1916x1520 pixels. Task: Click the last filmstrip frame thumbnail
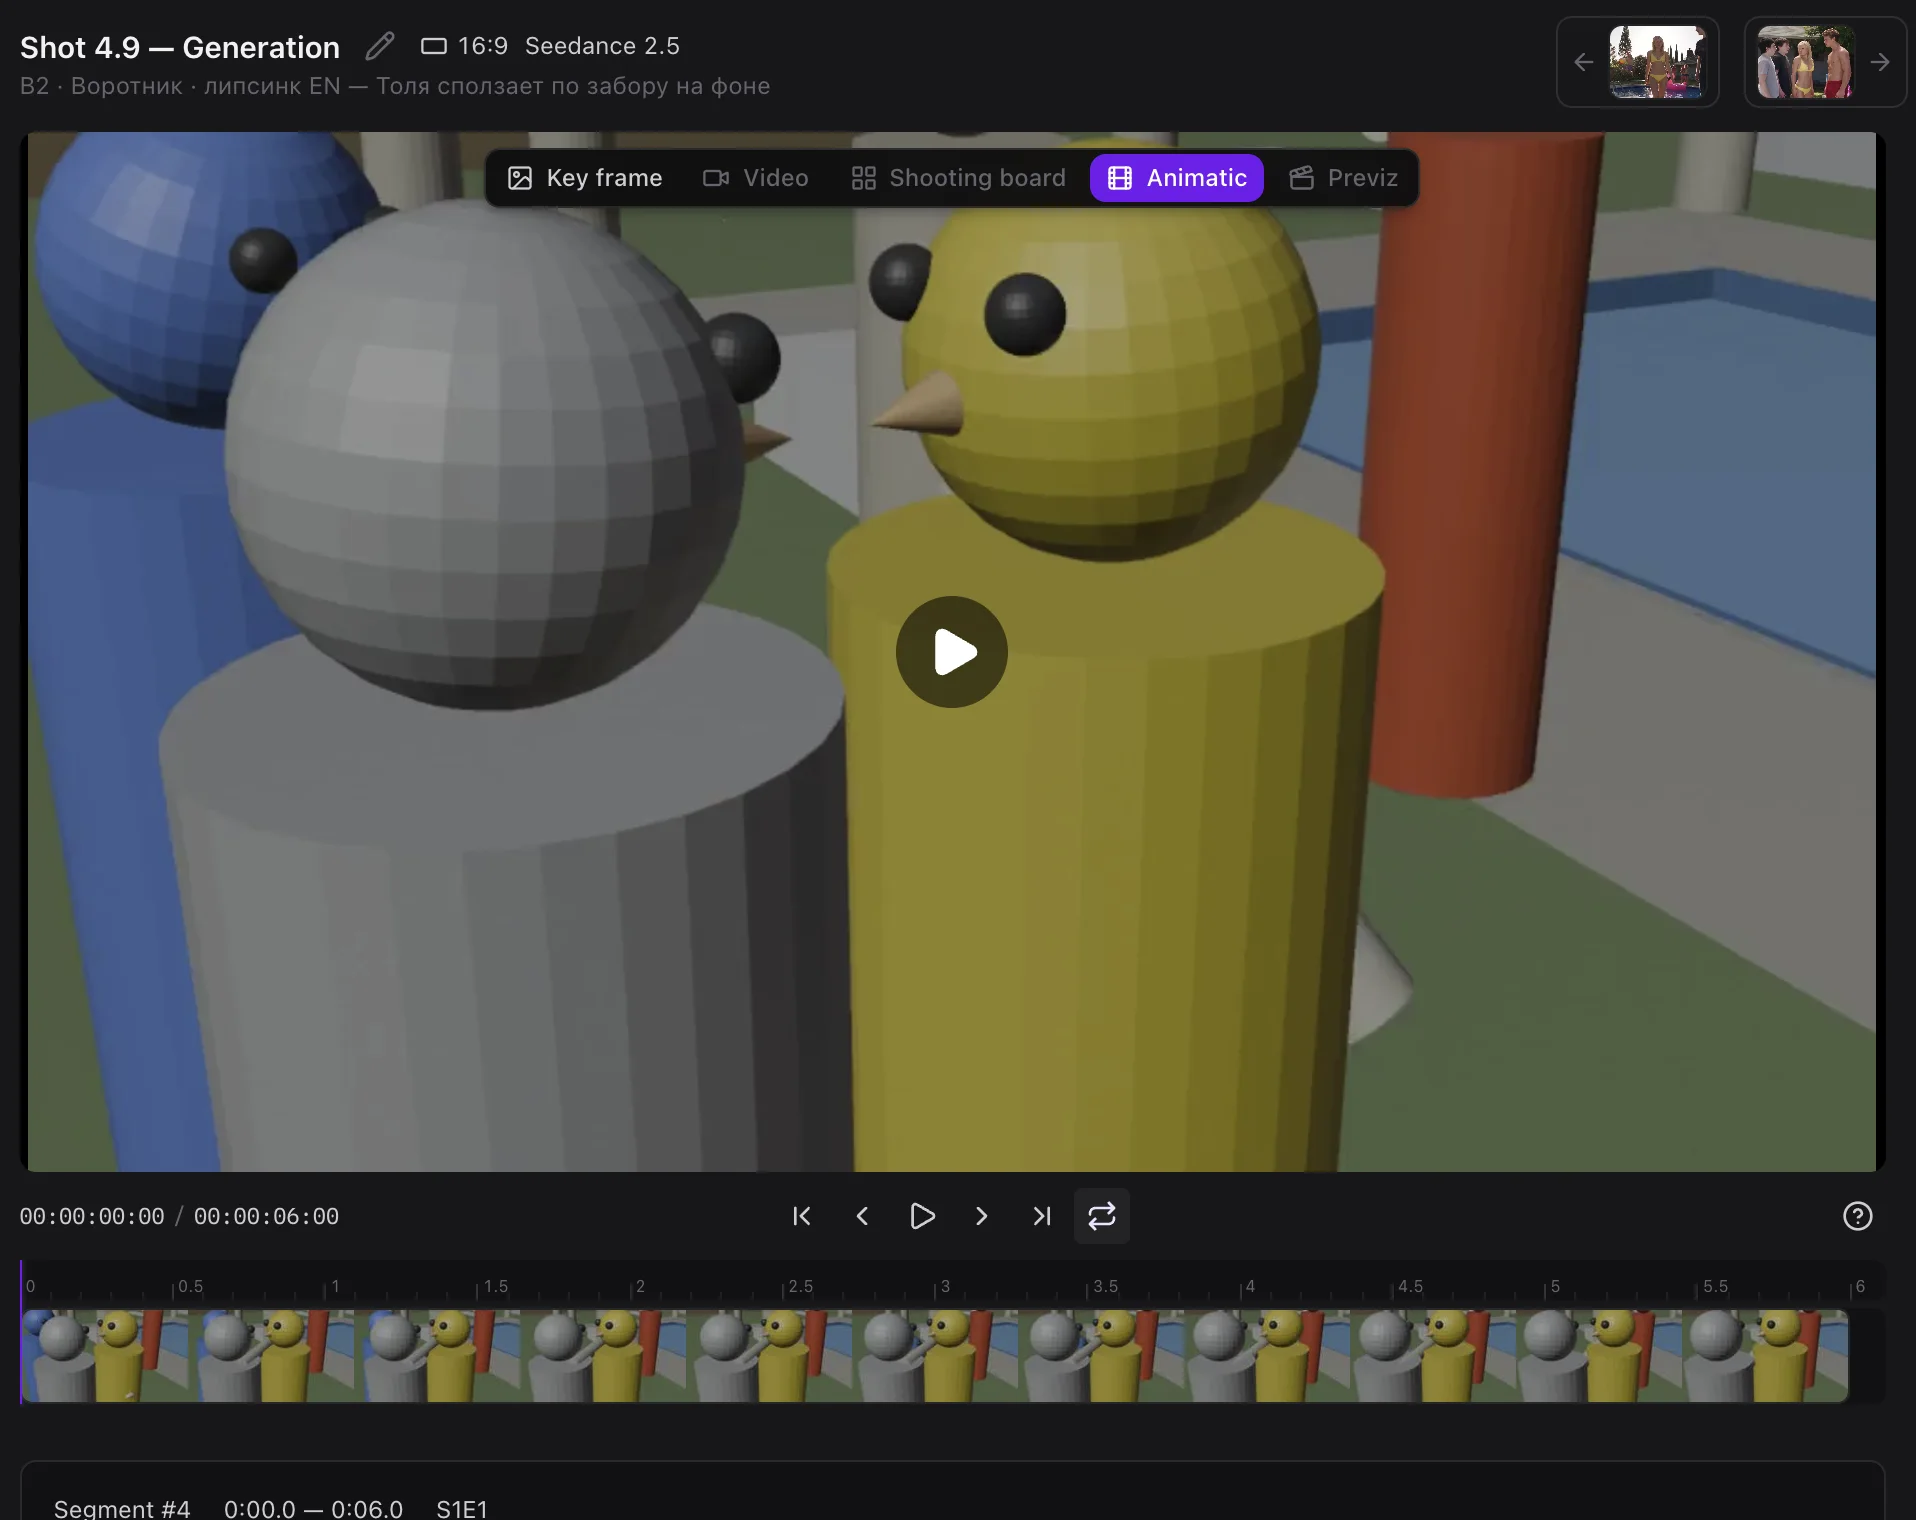coord(1766,1356)
